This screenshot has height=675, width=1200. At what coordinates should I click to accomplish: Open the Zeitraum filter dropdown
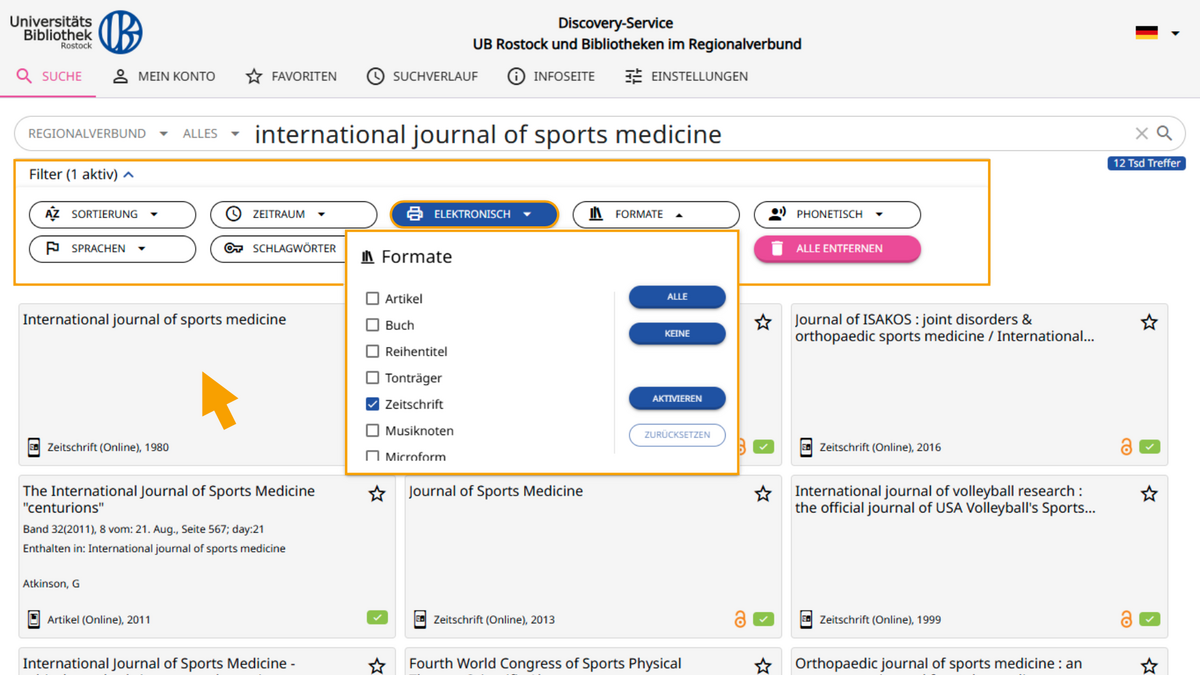click(x=293, y=214)
